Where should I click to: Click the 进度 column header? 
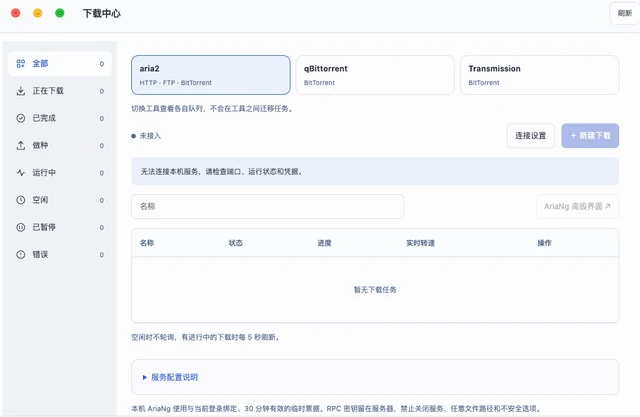point(324,243)
